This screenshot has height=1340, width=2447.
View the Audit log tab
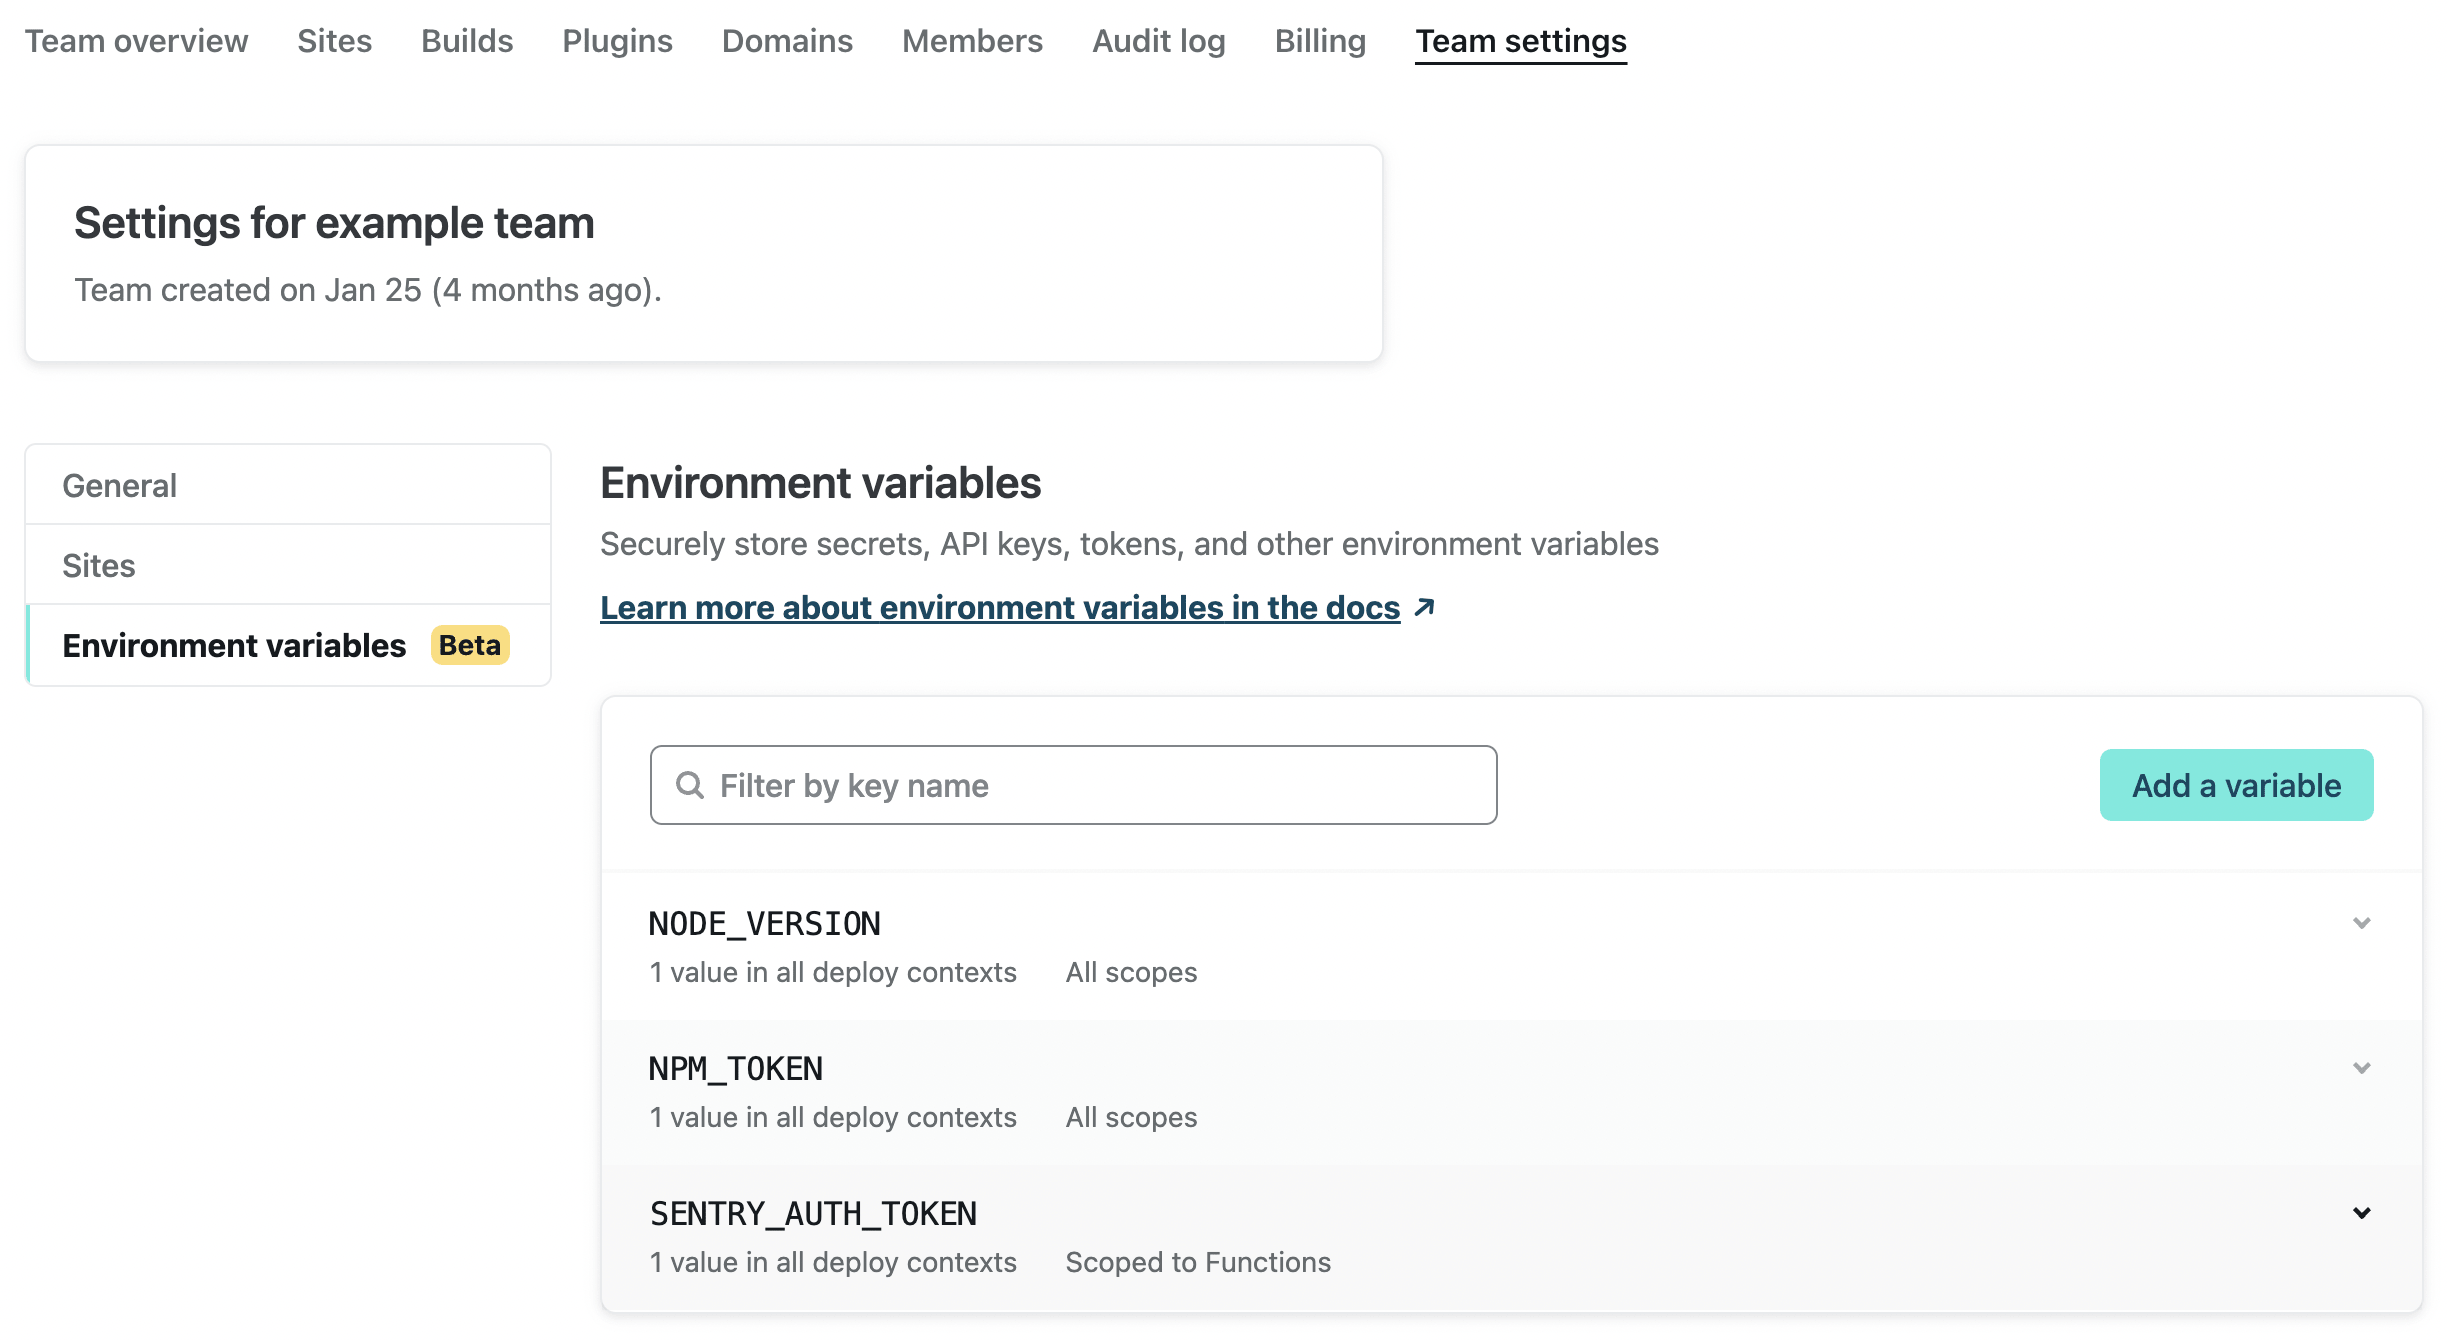click(x=1158, y=41)
